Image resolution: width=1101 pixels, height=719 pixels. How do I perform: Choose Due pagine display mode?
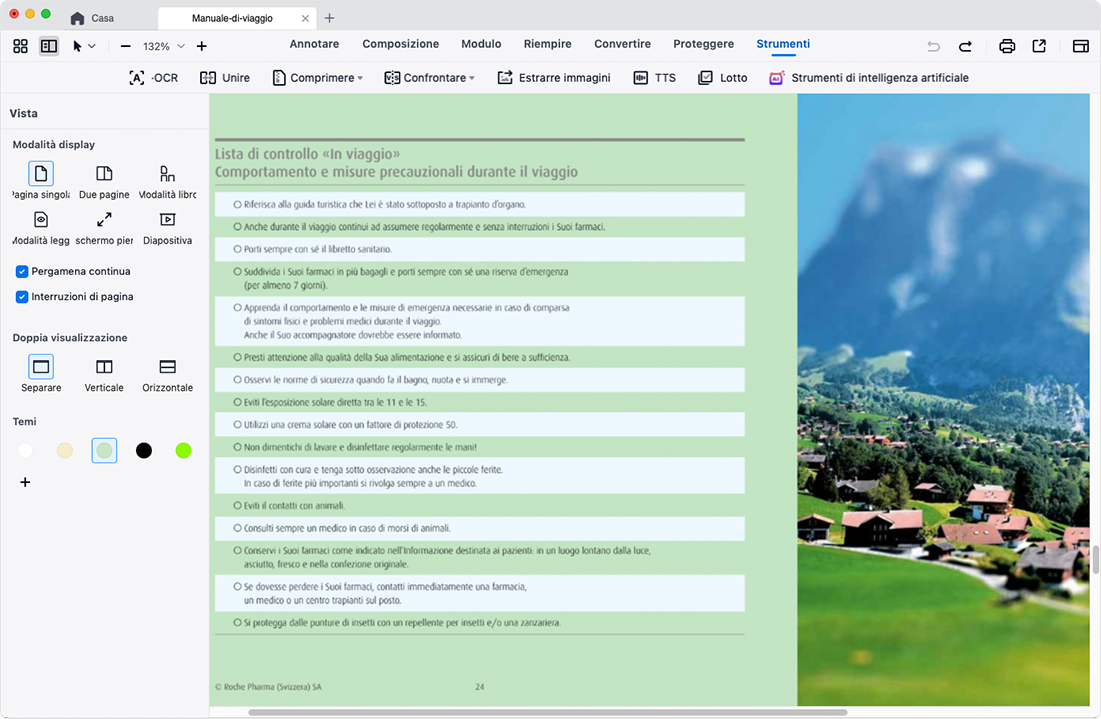pyautogui.click(x=104, y=174)
